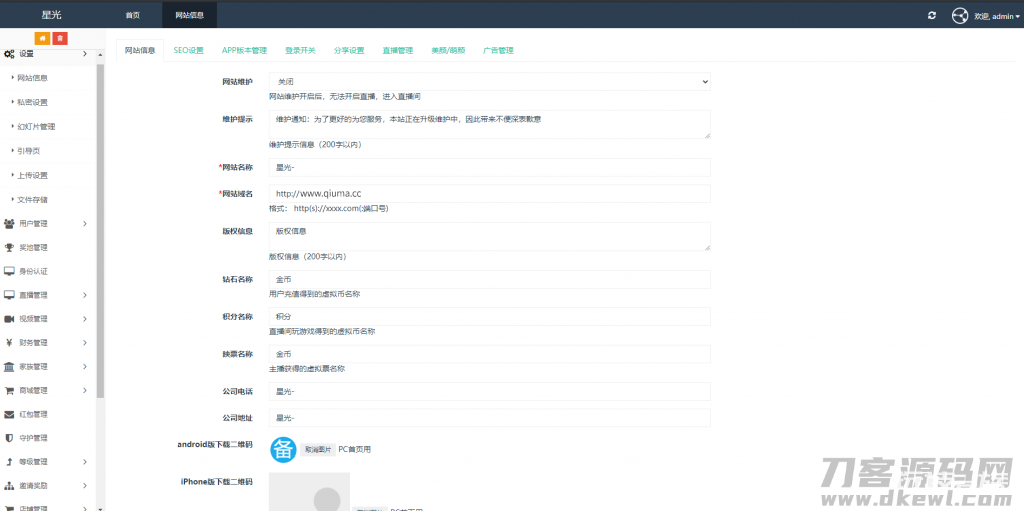The image size is (1024, 511).
Task: Switch to the 登录开关 tab
Action: point(300,50)
